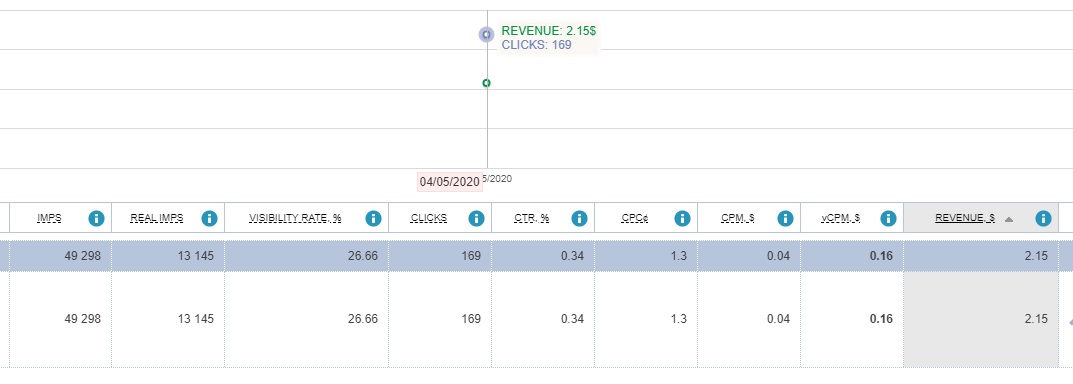Image resolution: width=1073 pixels, height=384 pixels.
Task: Open the CPC¢ column info icon
Action: coord(682,218)
